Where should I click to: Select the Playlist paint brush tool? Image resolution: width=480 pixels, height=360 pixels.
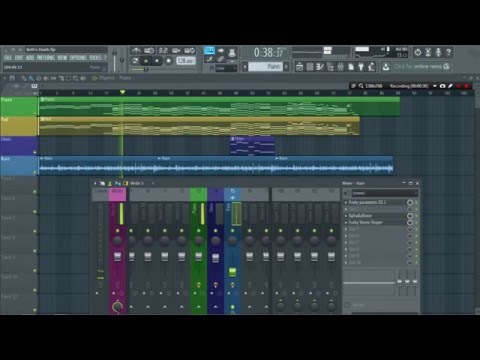pos(31,78)
